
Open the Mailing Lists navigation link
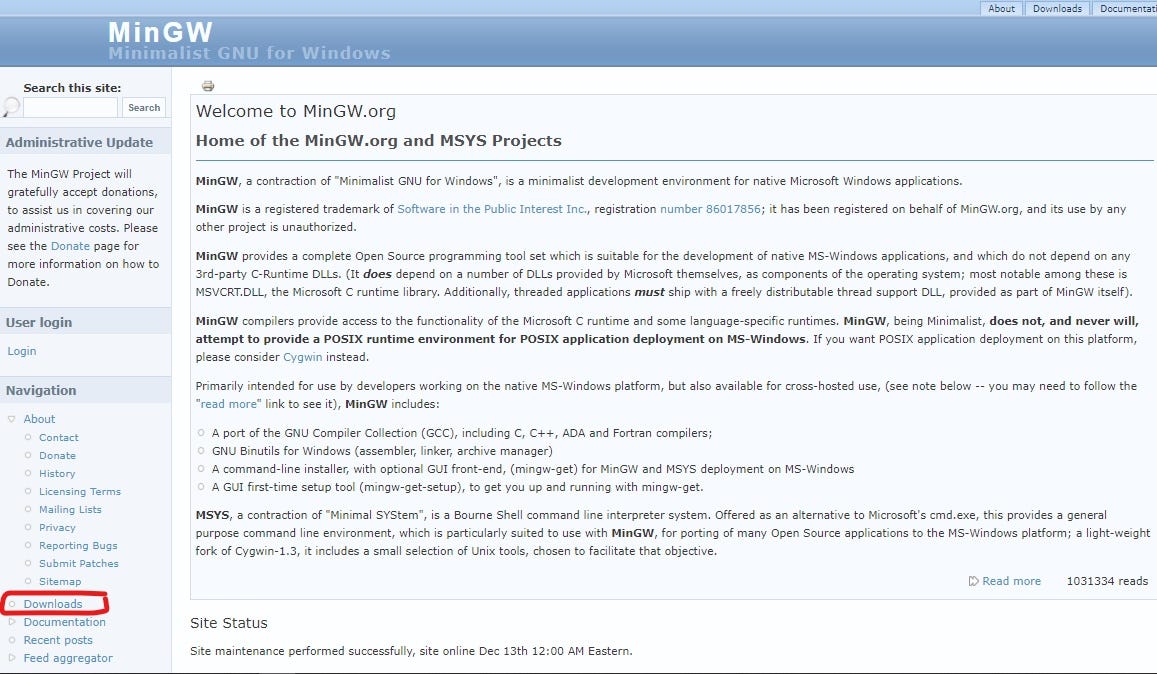(70, 509)
